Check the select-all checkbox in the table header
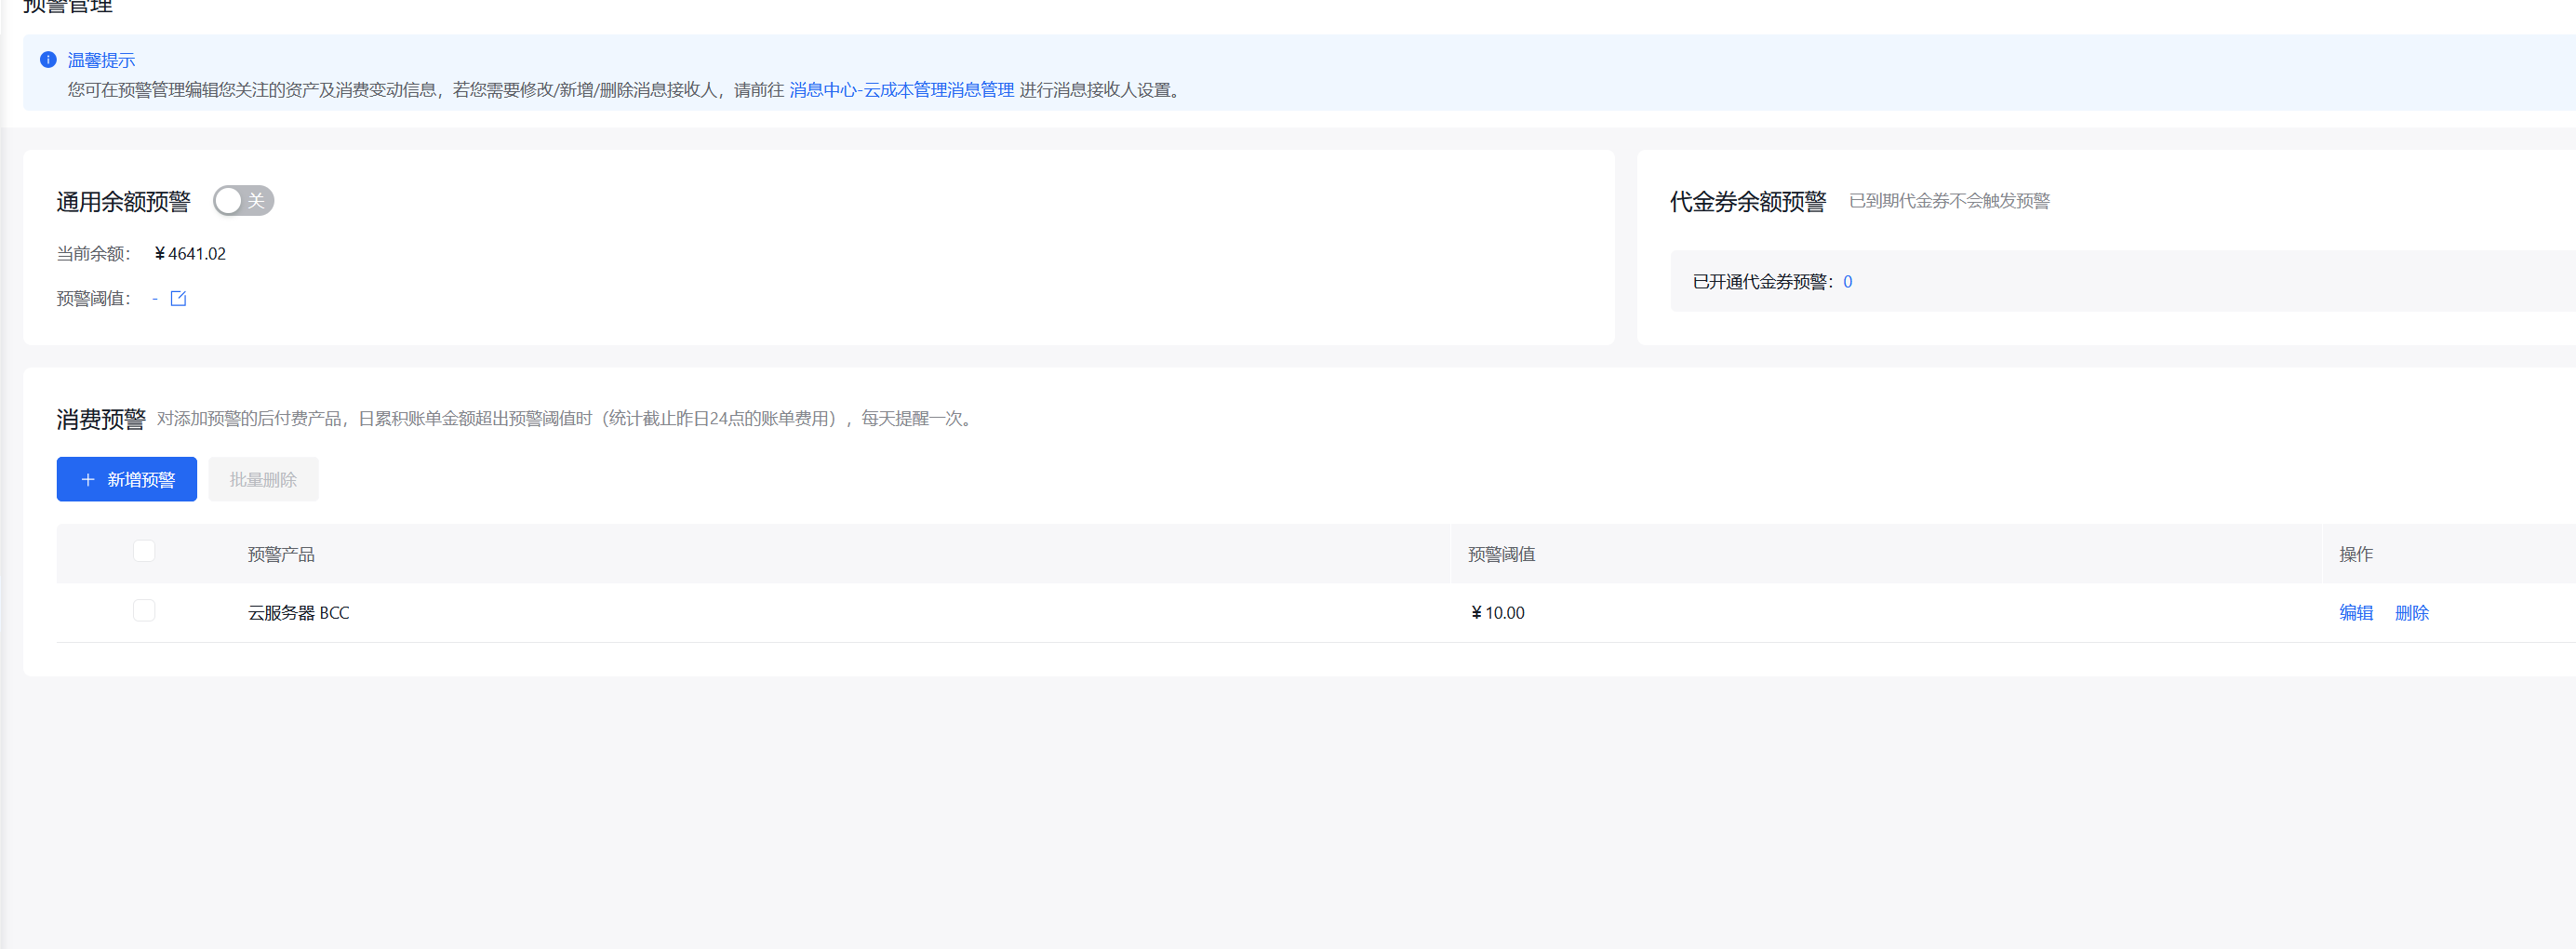2576x949 pixels. (144, 551)
